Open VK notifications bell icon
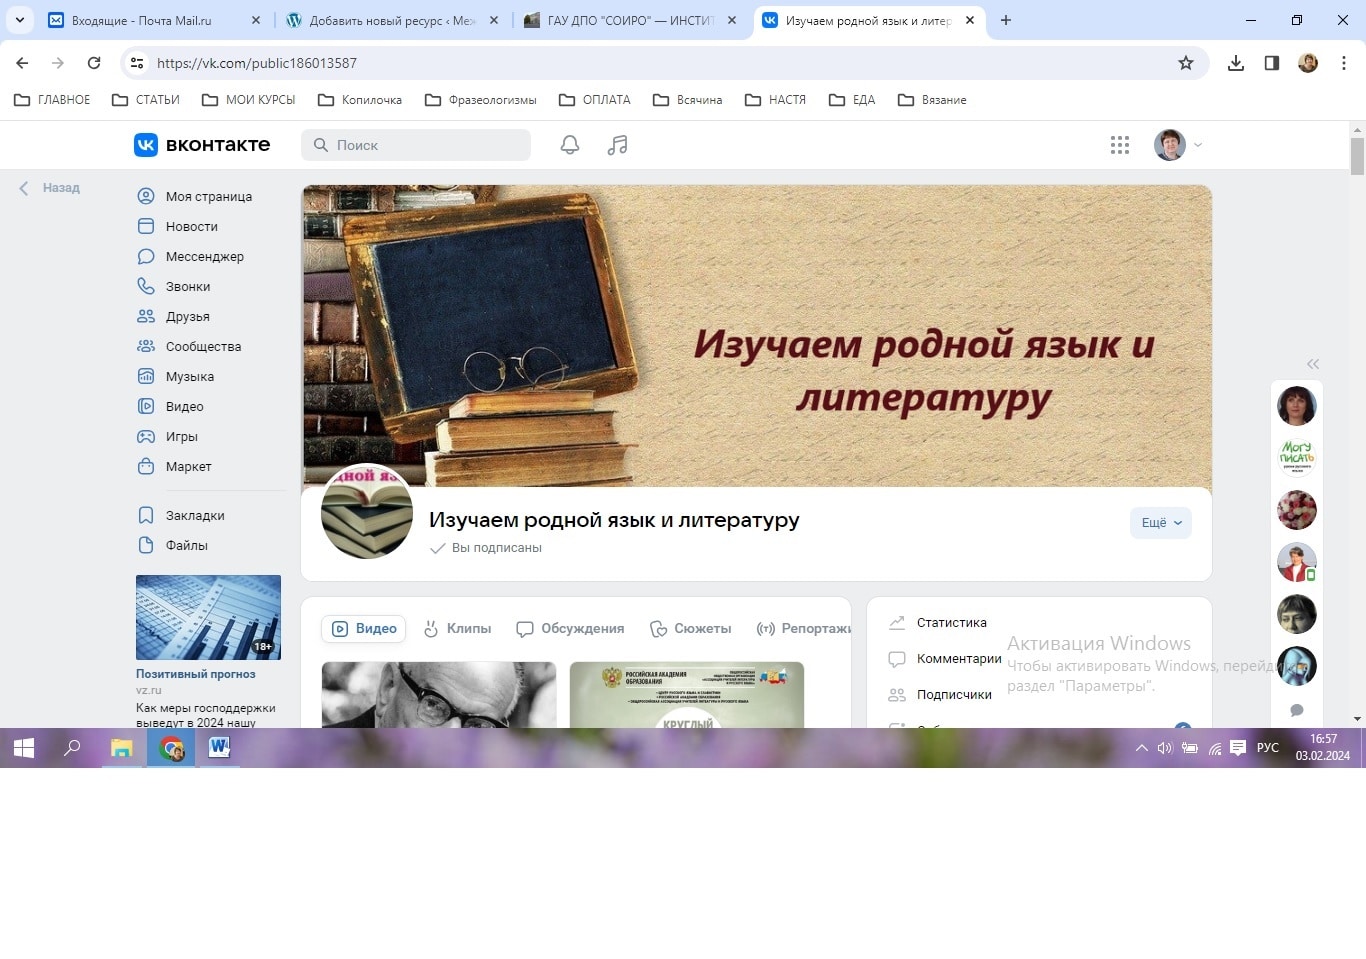1366x959 pixels. tap(569, 145)
